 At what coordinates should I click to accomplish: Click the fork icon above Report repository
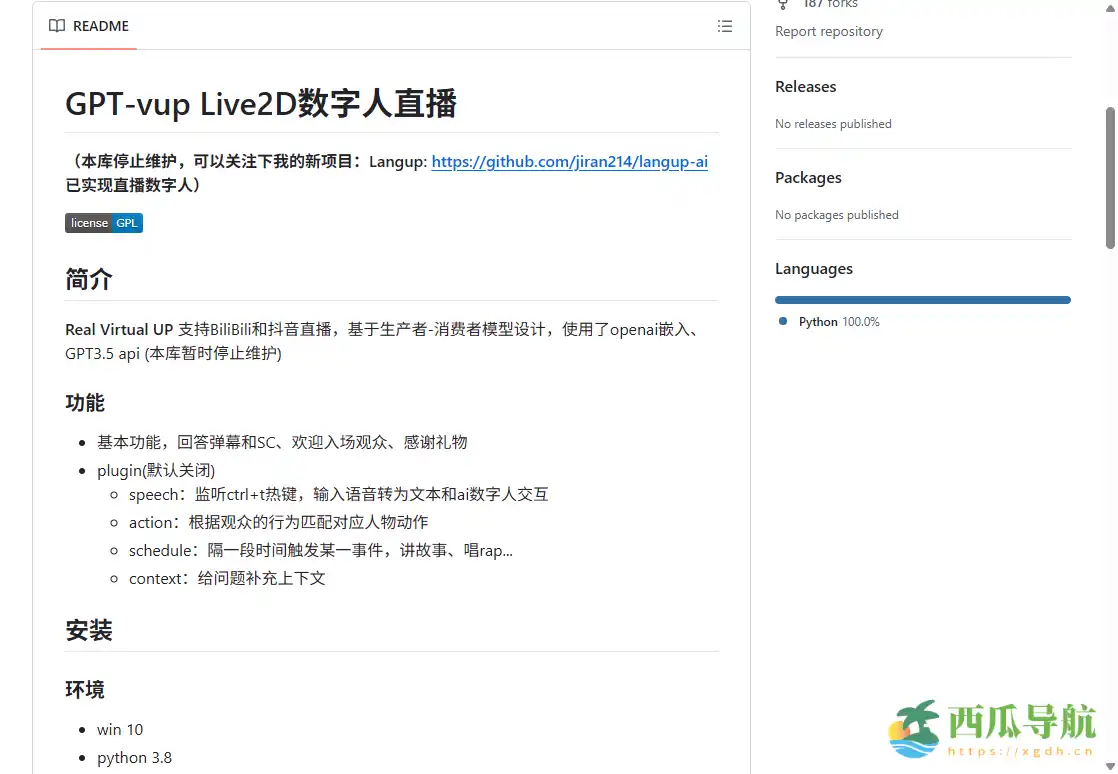783,4
